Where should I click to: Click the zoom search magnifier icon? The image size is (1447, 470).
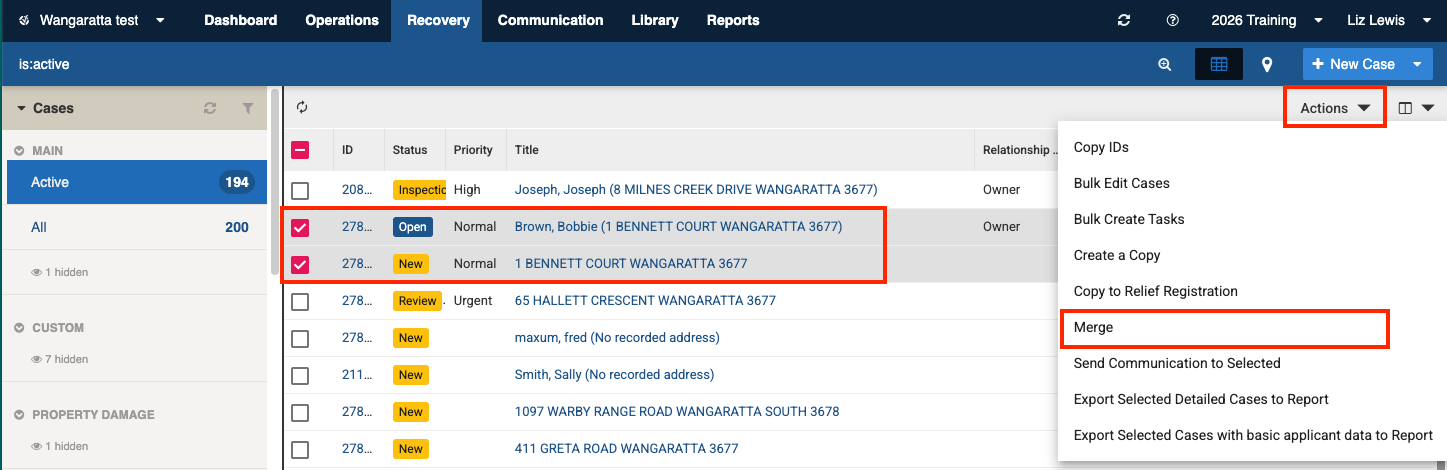tap(1164, 64)
